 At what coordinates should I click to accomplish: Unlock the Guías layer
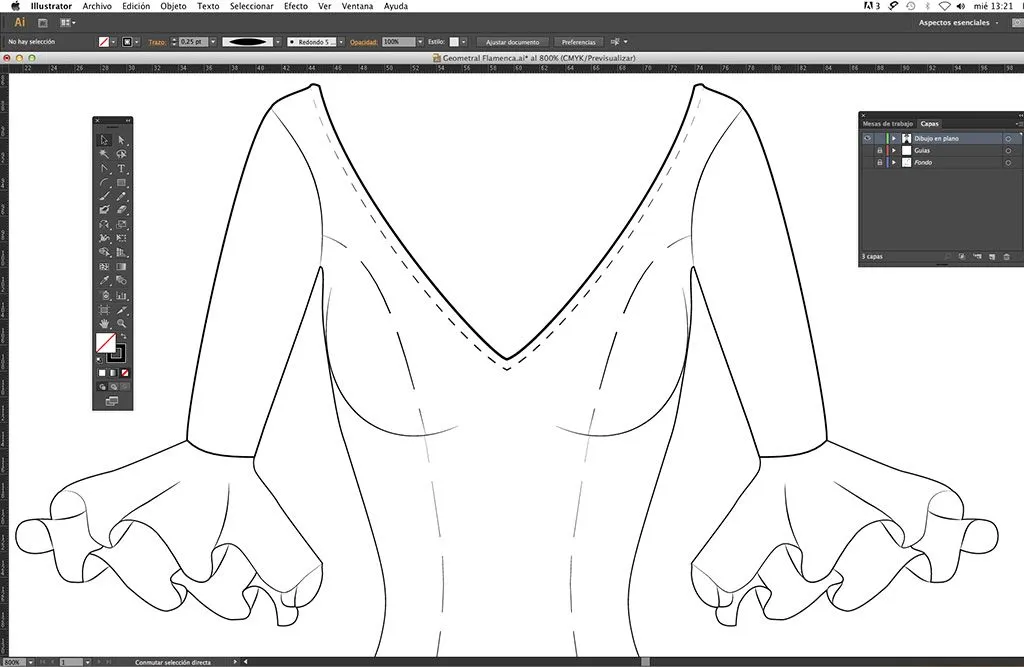[879, 150]
